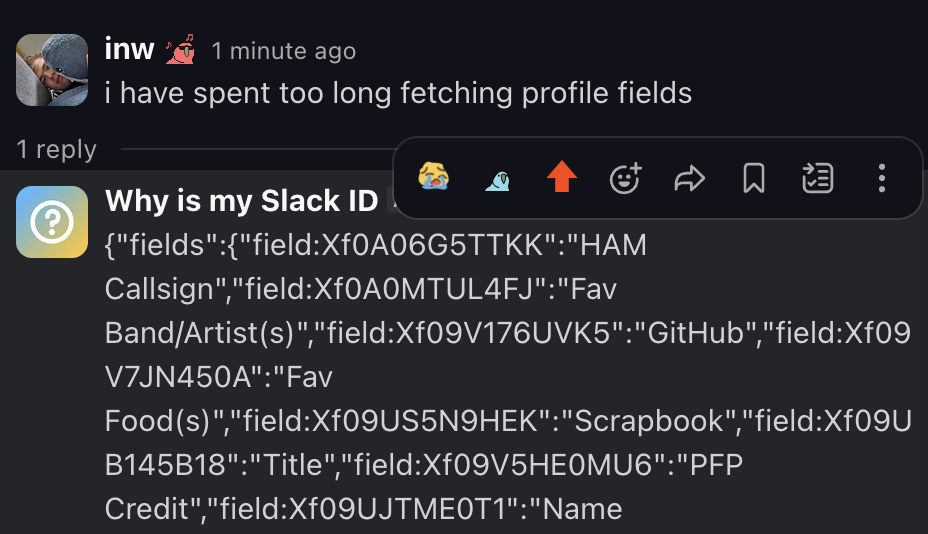Image resolution: width=928 pixels, height=534 pixels.
Task: Add message to a list via checklist icon
Action: (x=817, y=178)
